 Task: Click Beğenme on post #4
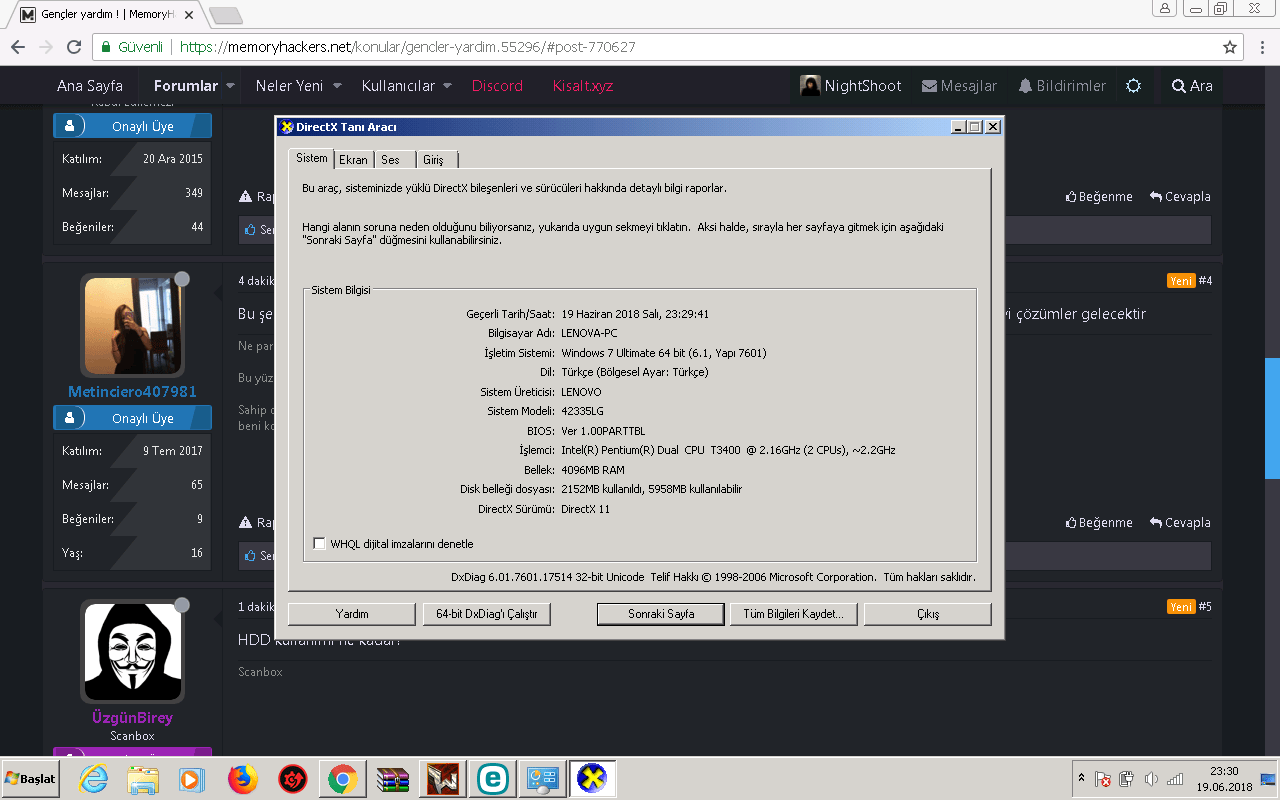pyautogui.click(x=1099, y=523)
